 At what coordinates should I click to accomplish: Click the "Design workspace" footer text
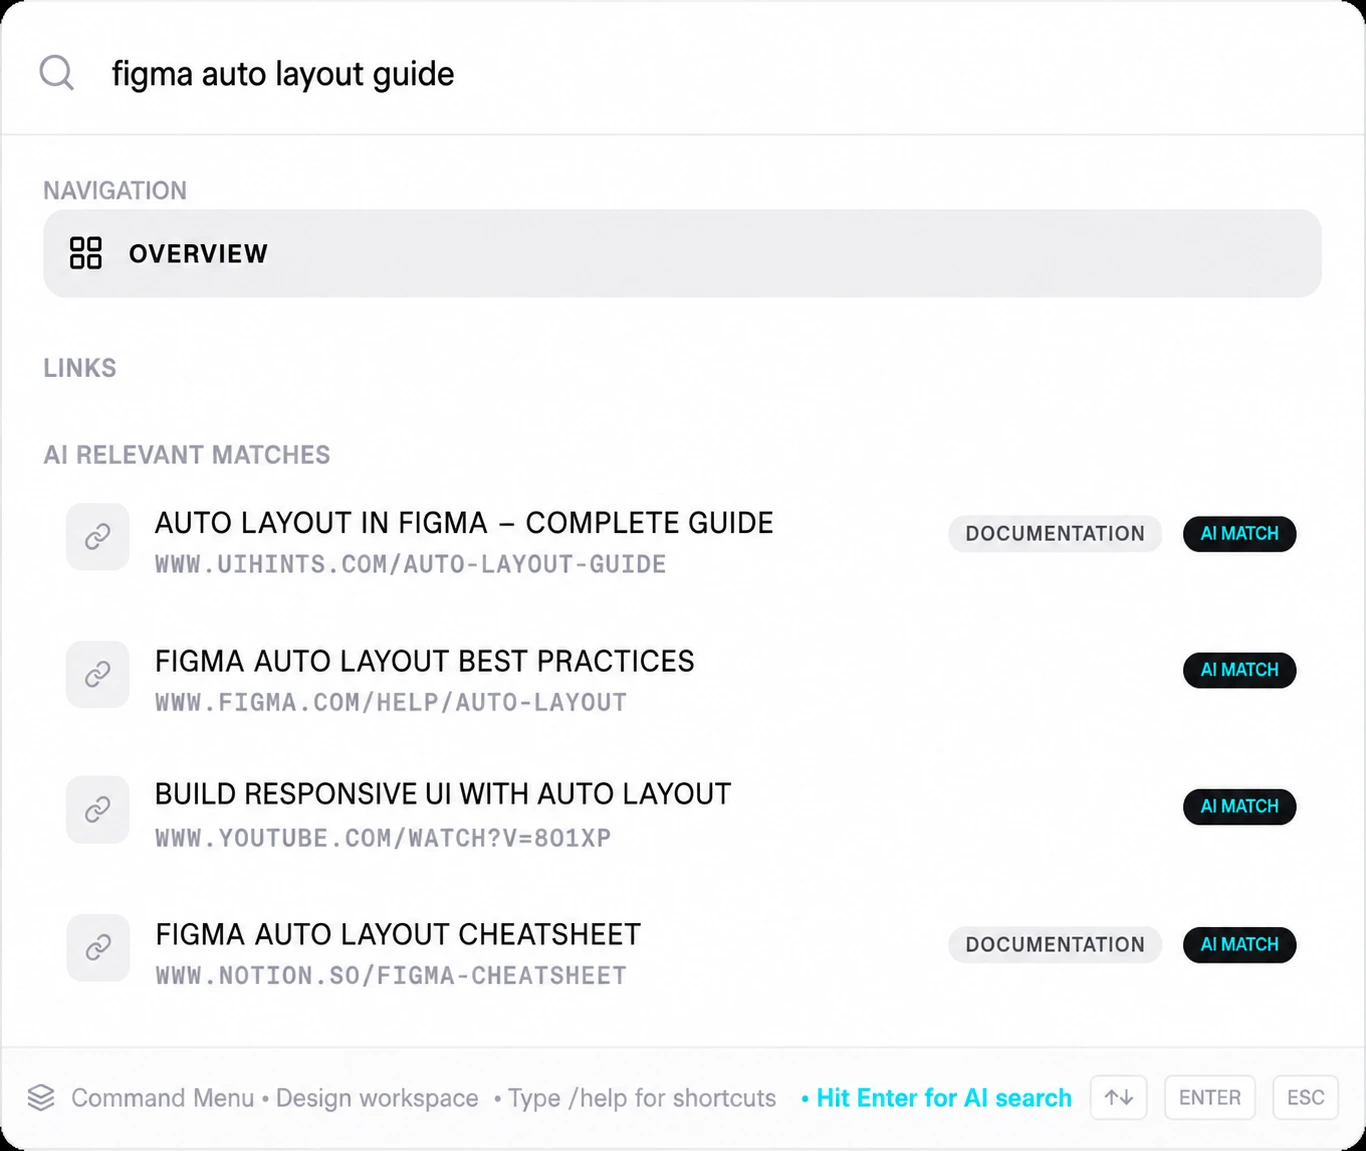point(377,1098)
